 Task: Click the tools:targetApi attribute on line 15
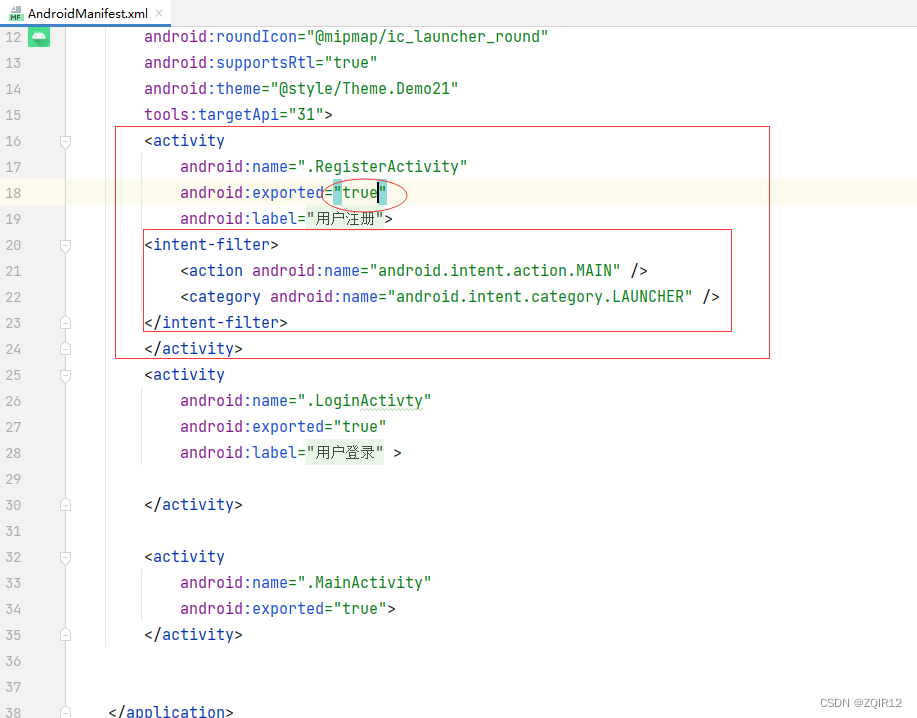tap(212, 115)
